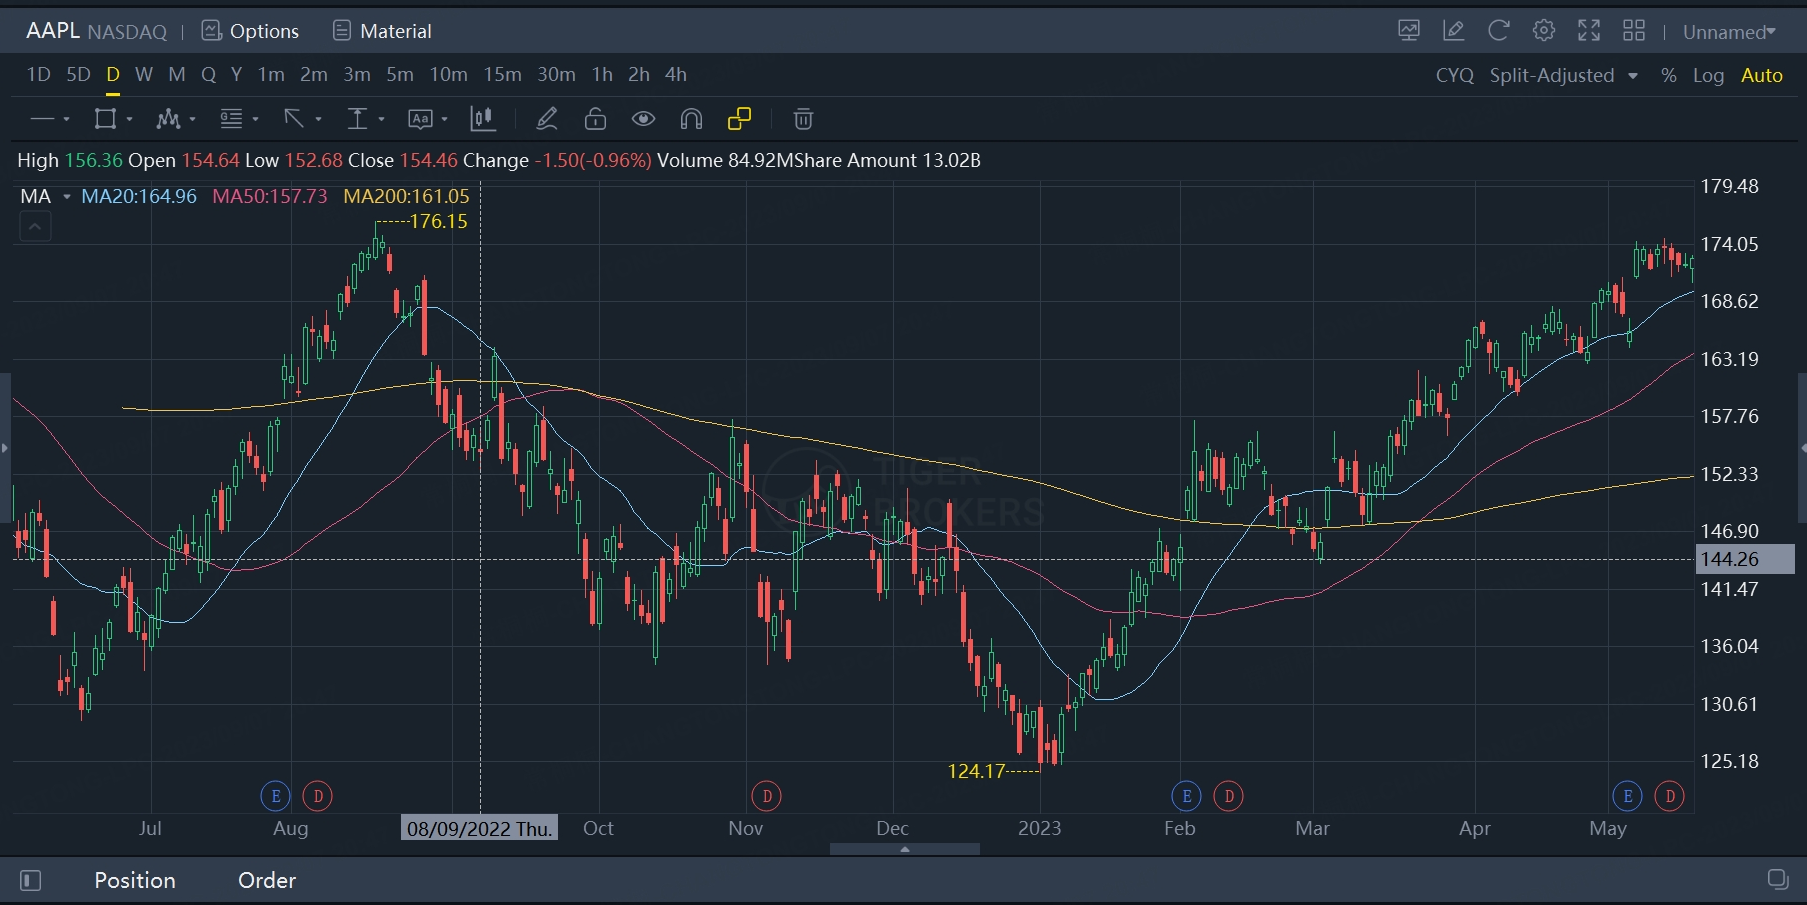Toggle drawing visibility with the eye icon
Viewport: 1807px width, 905px height.
(x=643, y=119)
